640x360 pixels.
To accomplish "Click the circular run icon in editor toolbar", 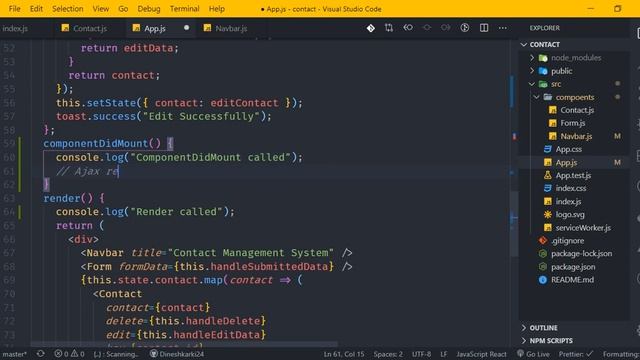I will click(464, 28).
